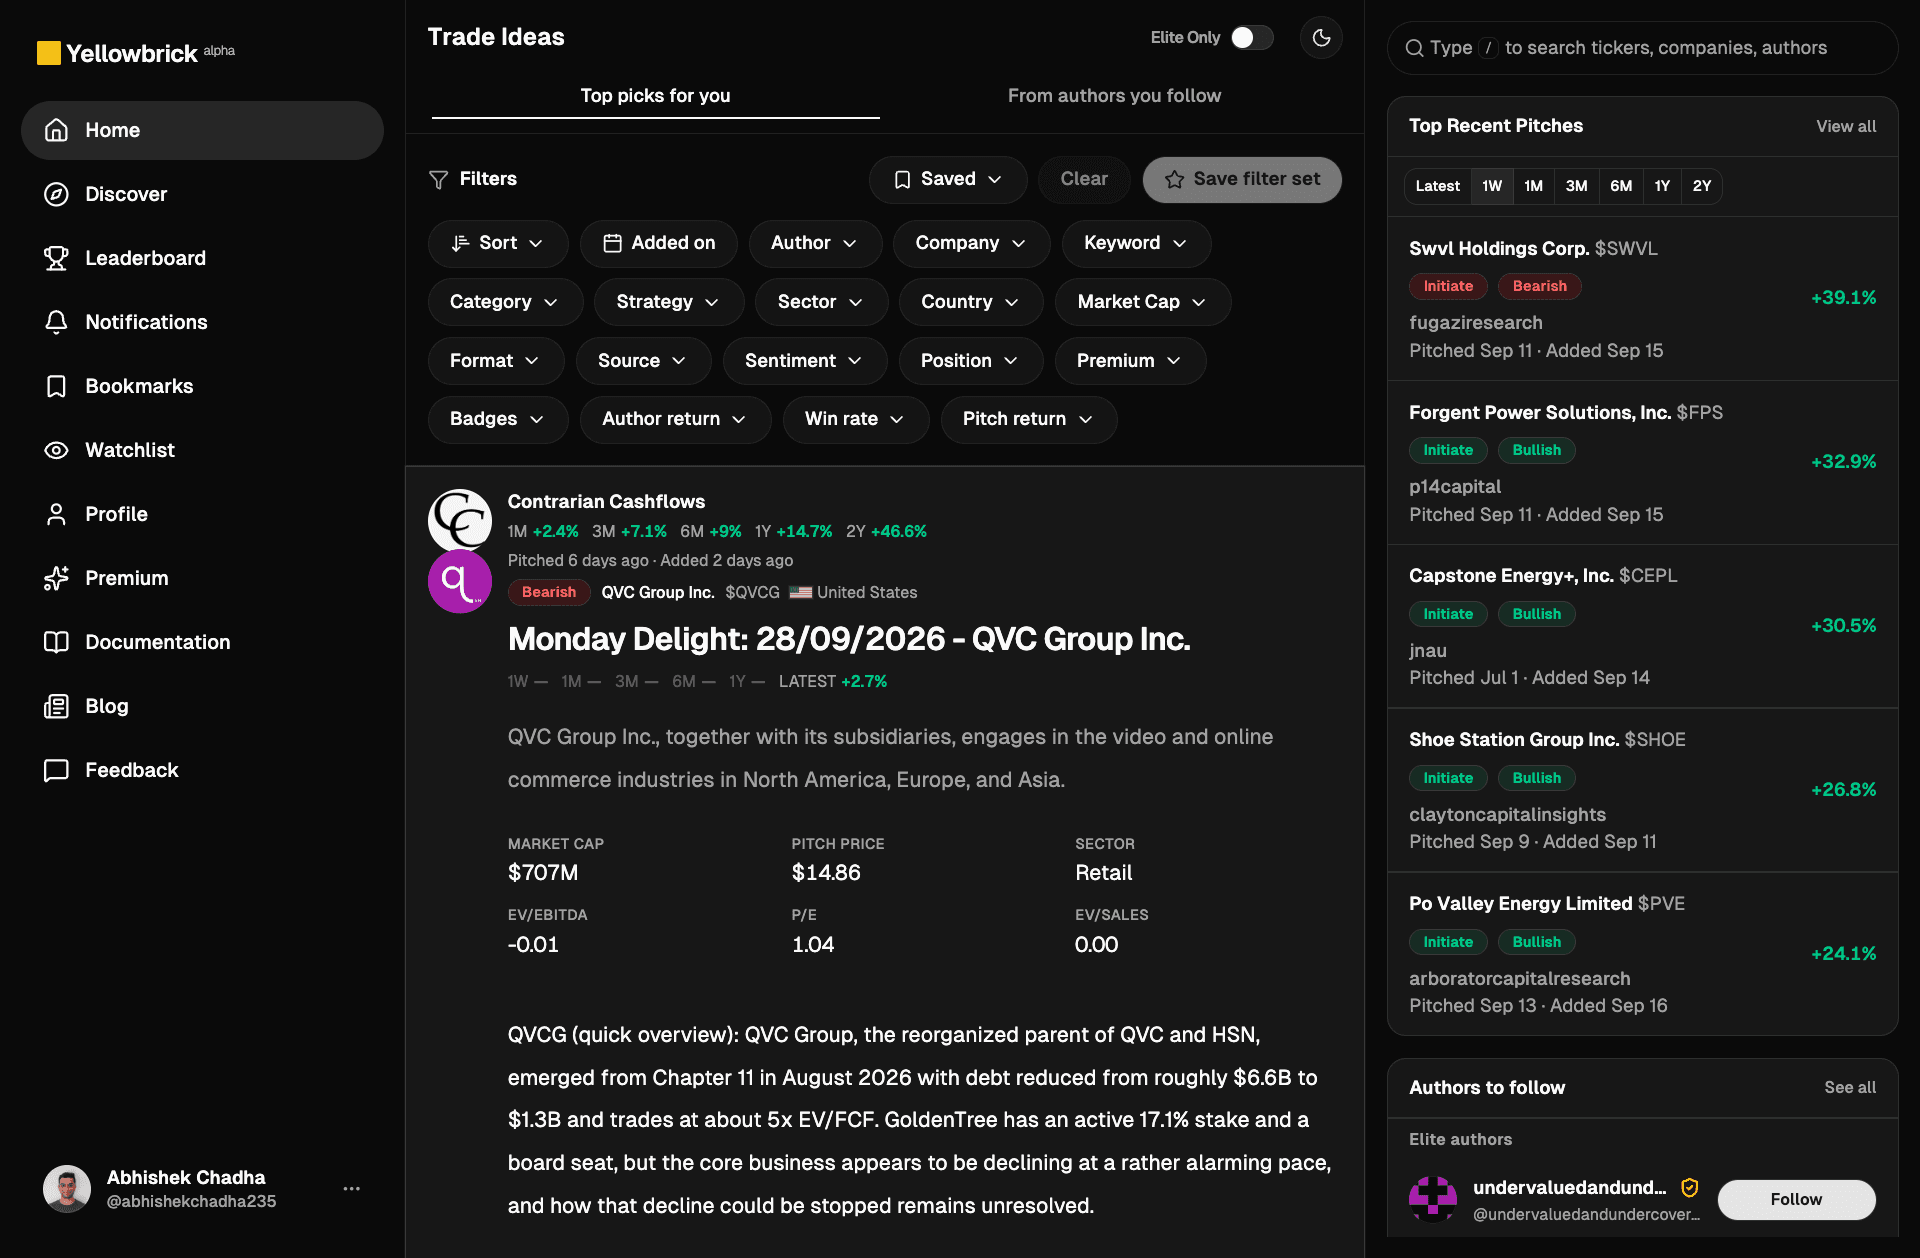Expand the Sentiment filter dropdown

click(804, 361)
